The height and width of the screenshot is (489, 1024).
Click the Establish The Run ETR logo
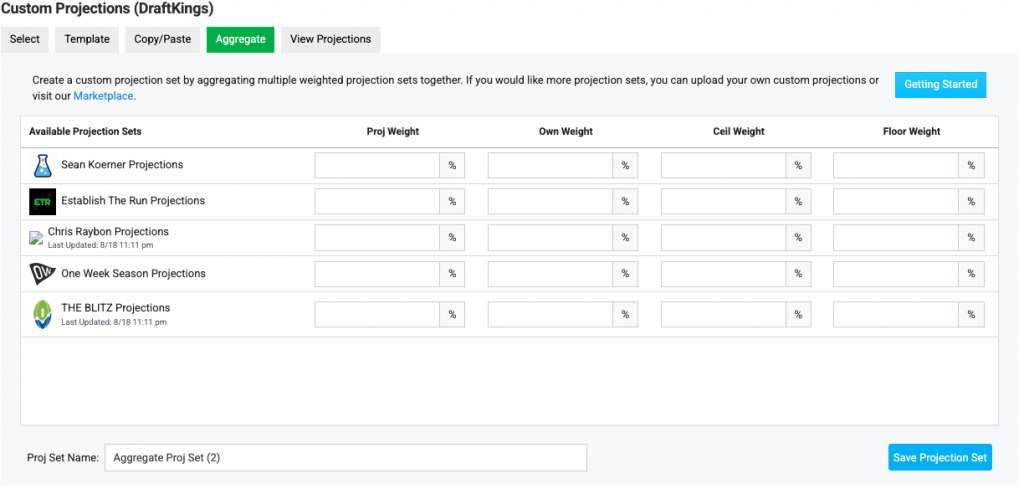tap(42, 202)
